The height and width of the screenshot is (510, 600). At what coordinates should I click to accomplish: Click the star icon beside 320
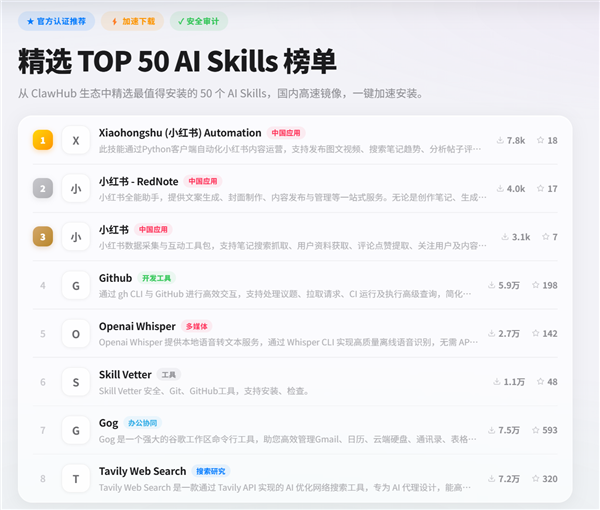coord(536,478)
